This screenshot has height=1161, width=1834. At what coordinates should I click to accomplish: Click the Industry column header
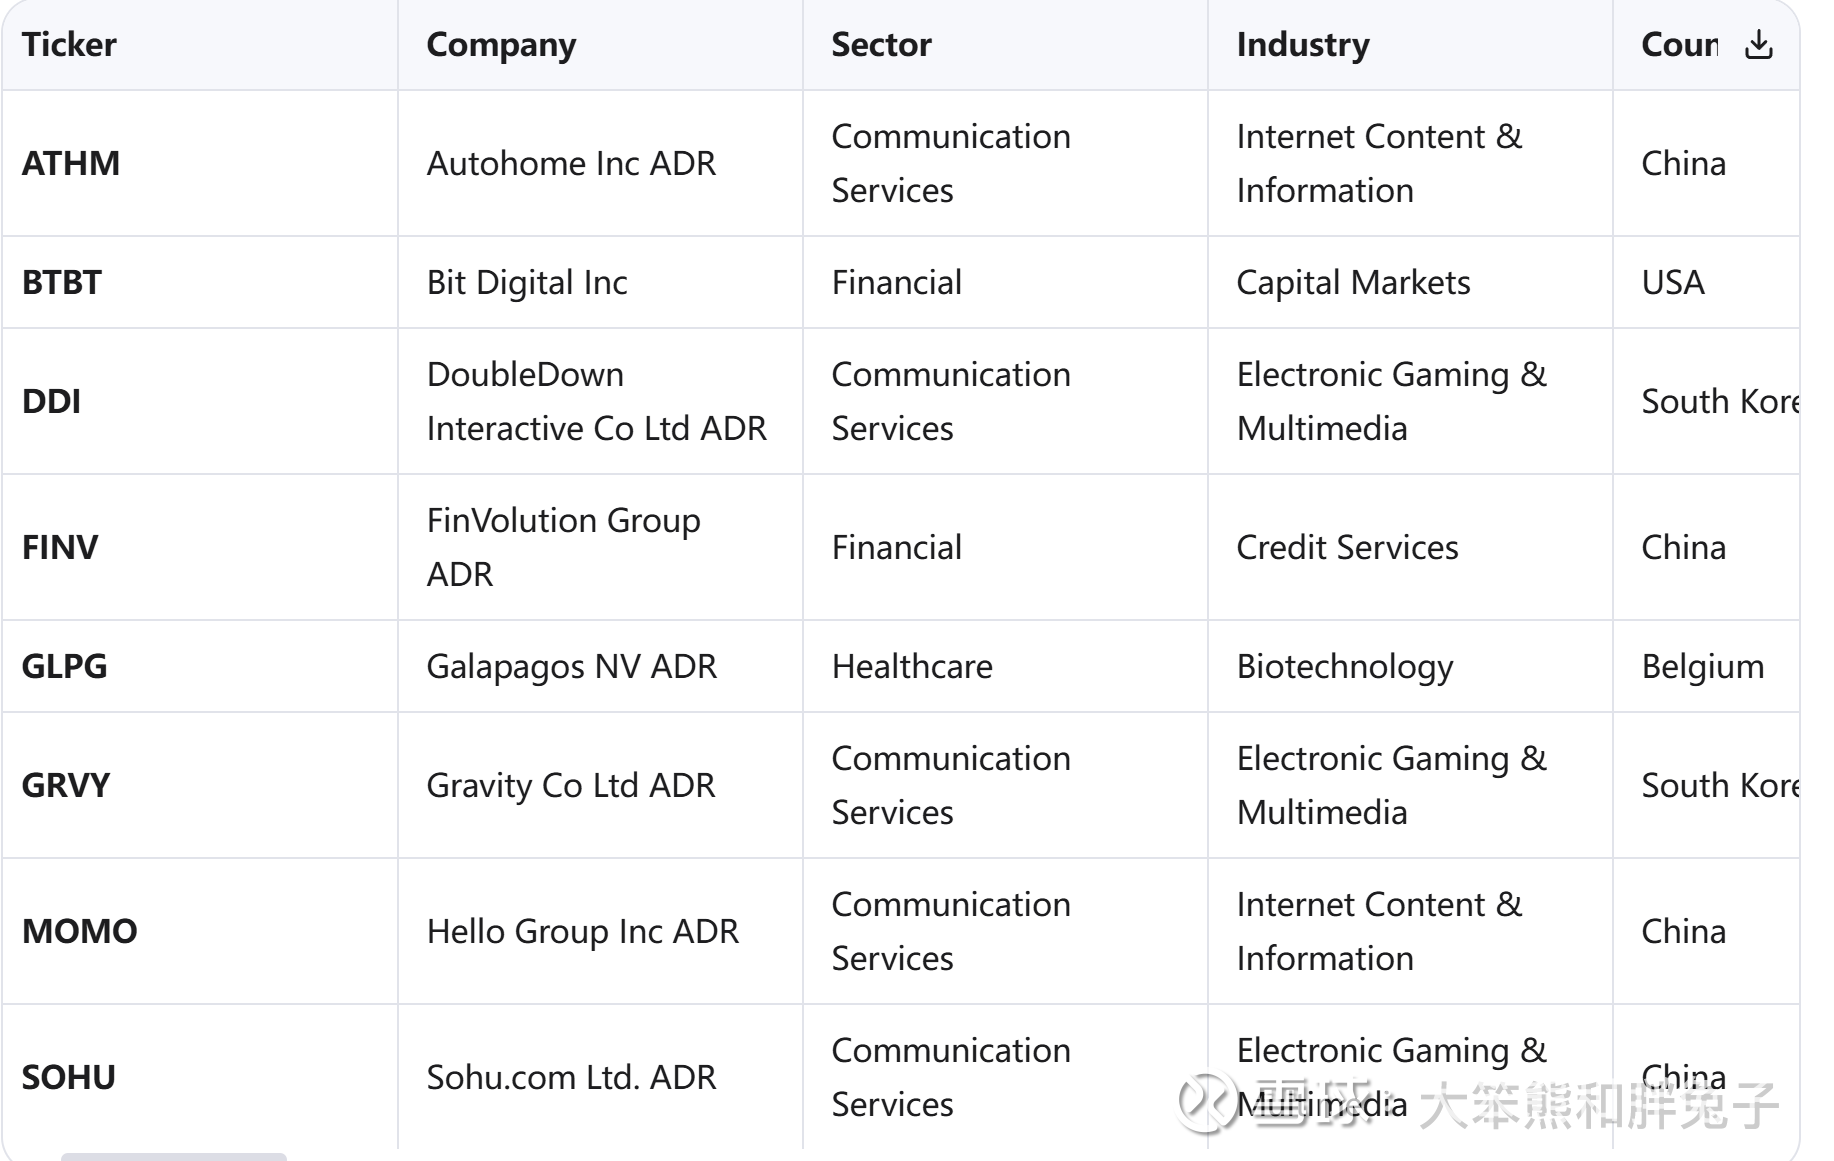(x=1302, y=45)
